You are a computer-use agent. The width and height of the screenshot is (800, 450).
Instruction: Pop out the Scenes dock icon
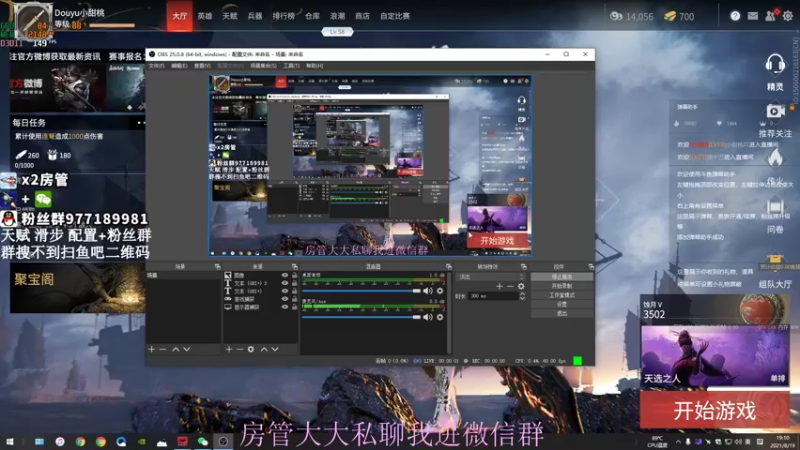[217, 266]
